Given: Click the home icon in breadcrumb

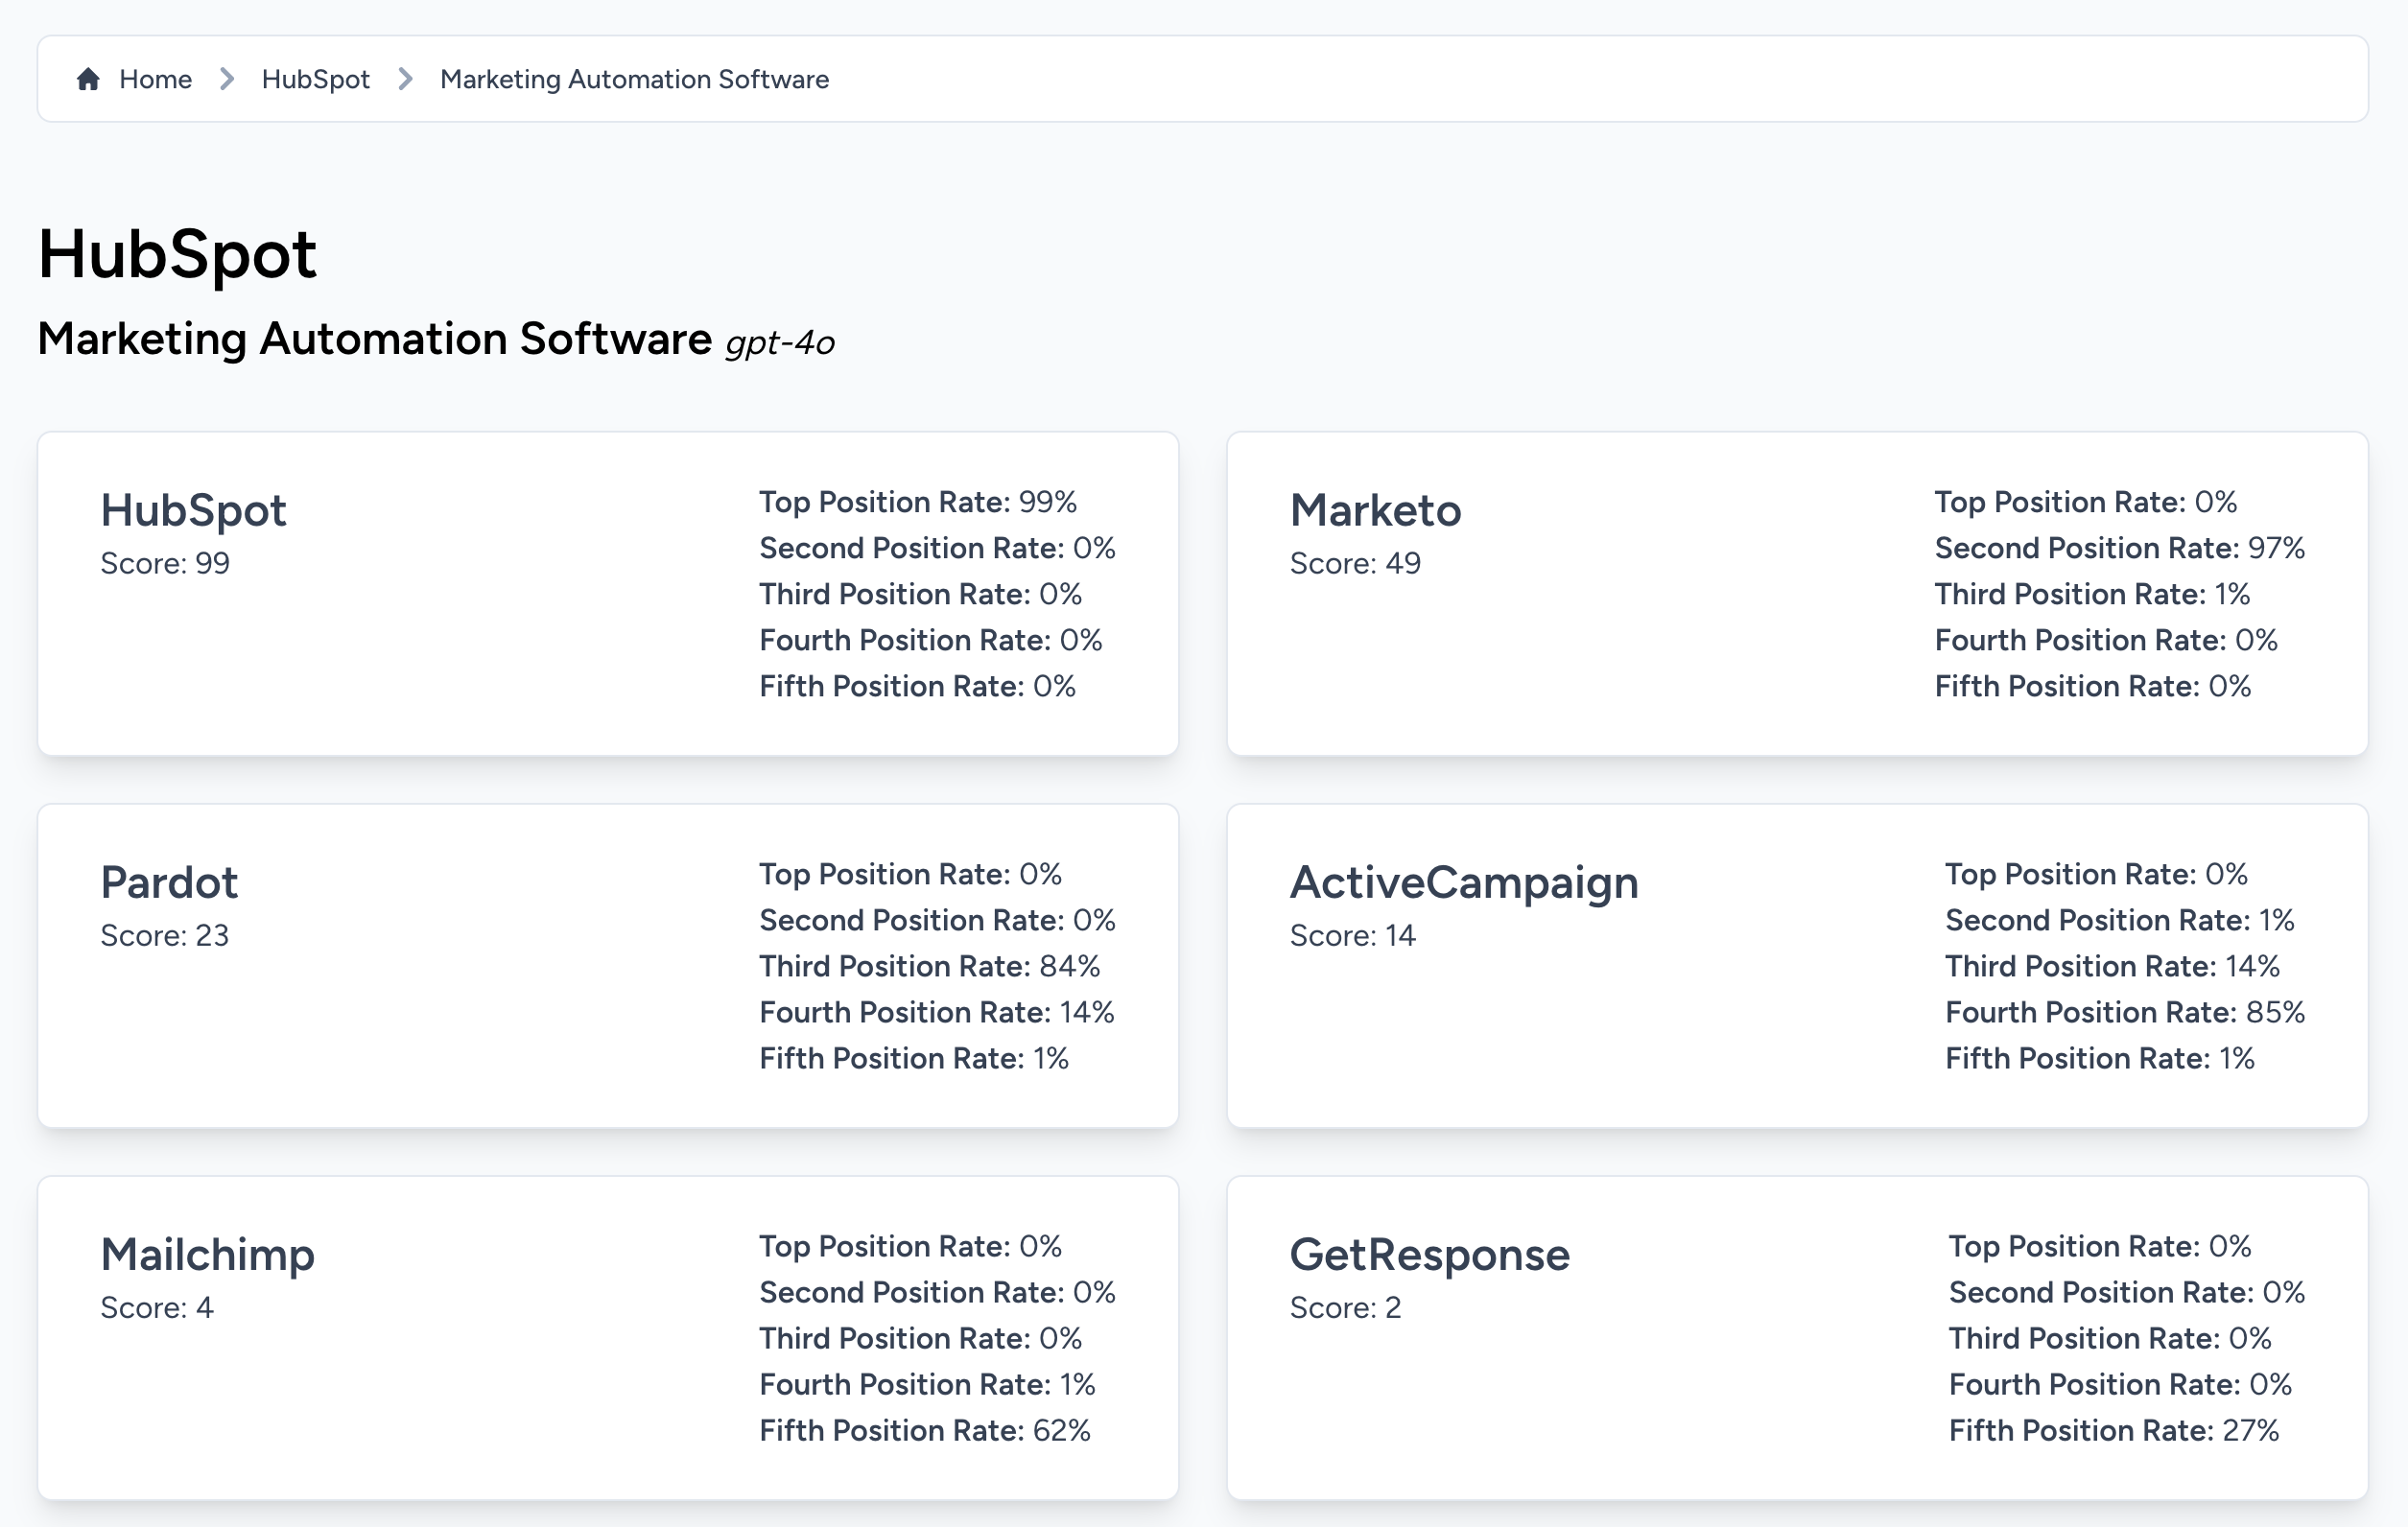Looking at the screenshot, I should 88,79.
